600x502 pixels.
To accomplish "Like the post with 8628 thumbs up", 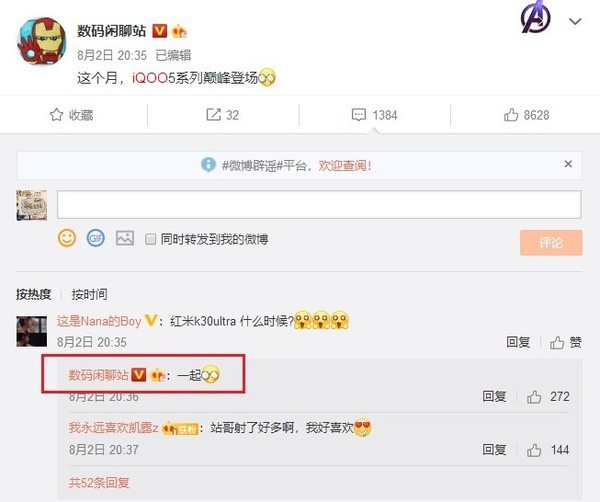I will [x=511, y=115].
